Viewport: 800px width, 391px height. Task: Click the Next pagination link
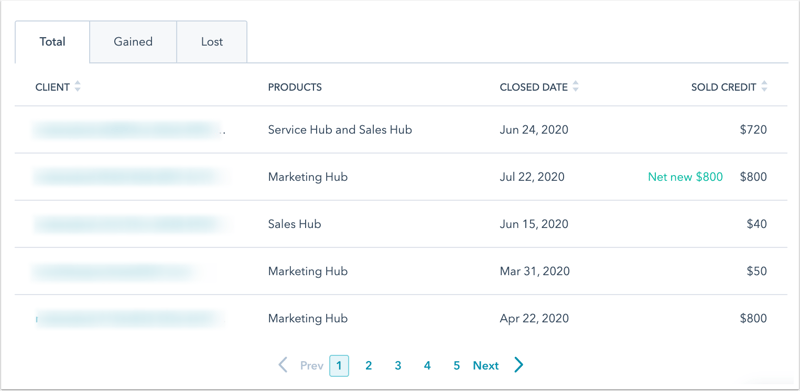(x=486, y=365)
